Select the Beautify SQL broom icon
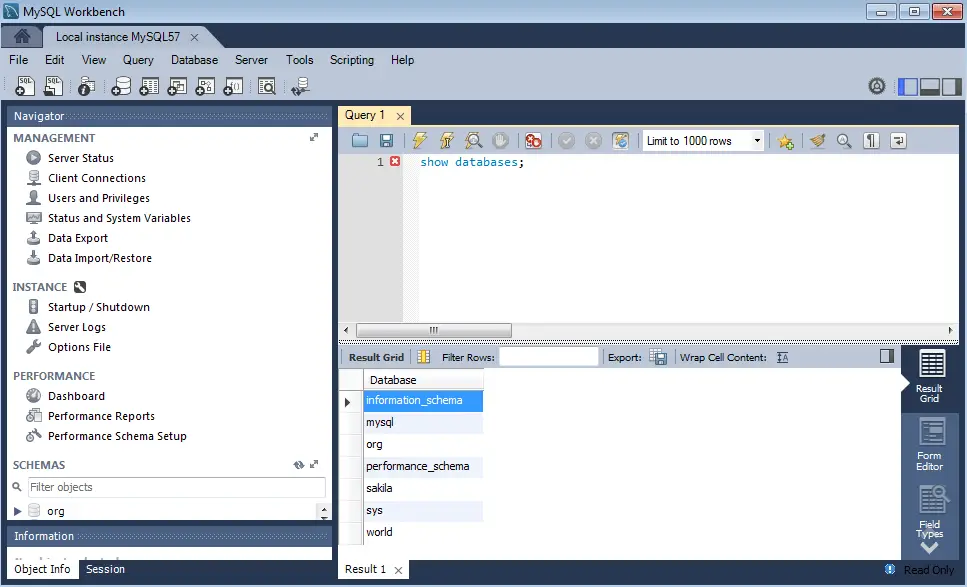967x587 pixels. pos(816,140)
